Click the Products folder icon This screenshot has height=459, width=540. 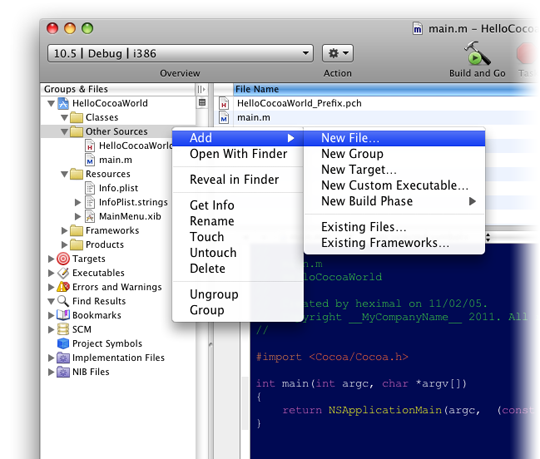[x=76, y=244]
